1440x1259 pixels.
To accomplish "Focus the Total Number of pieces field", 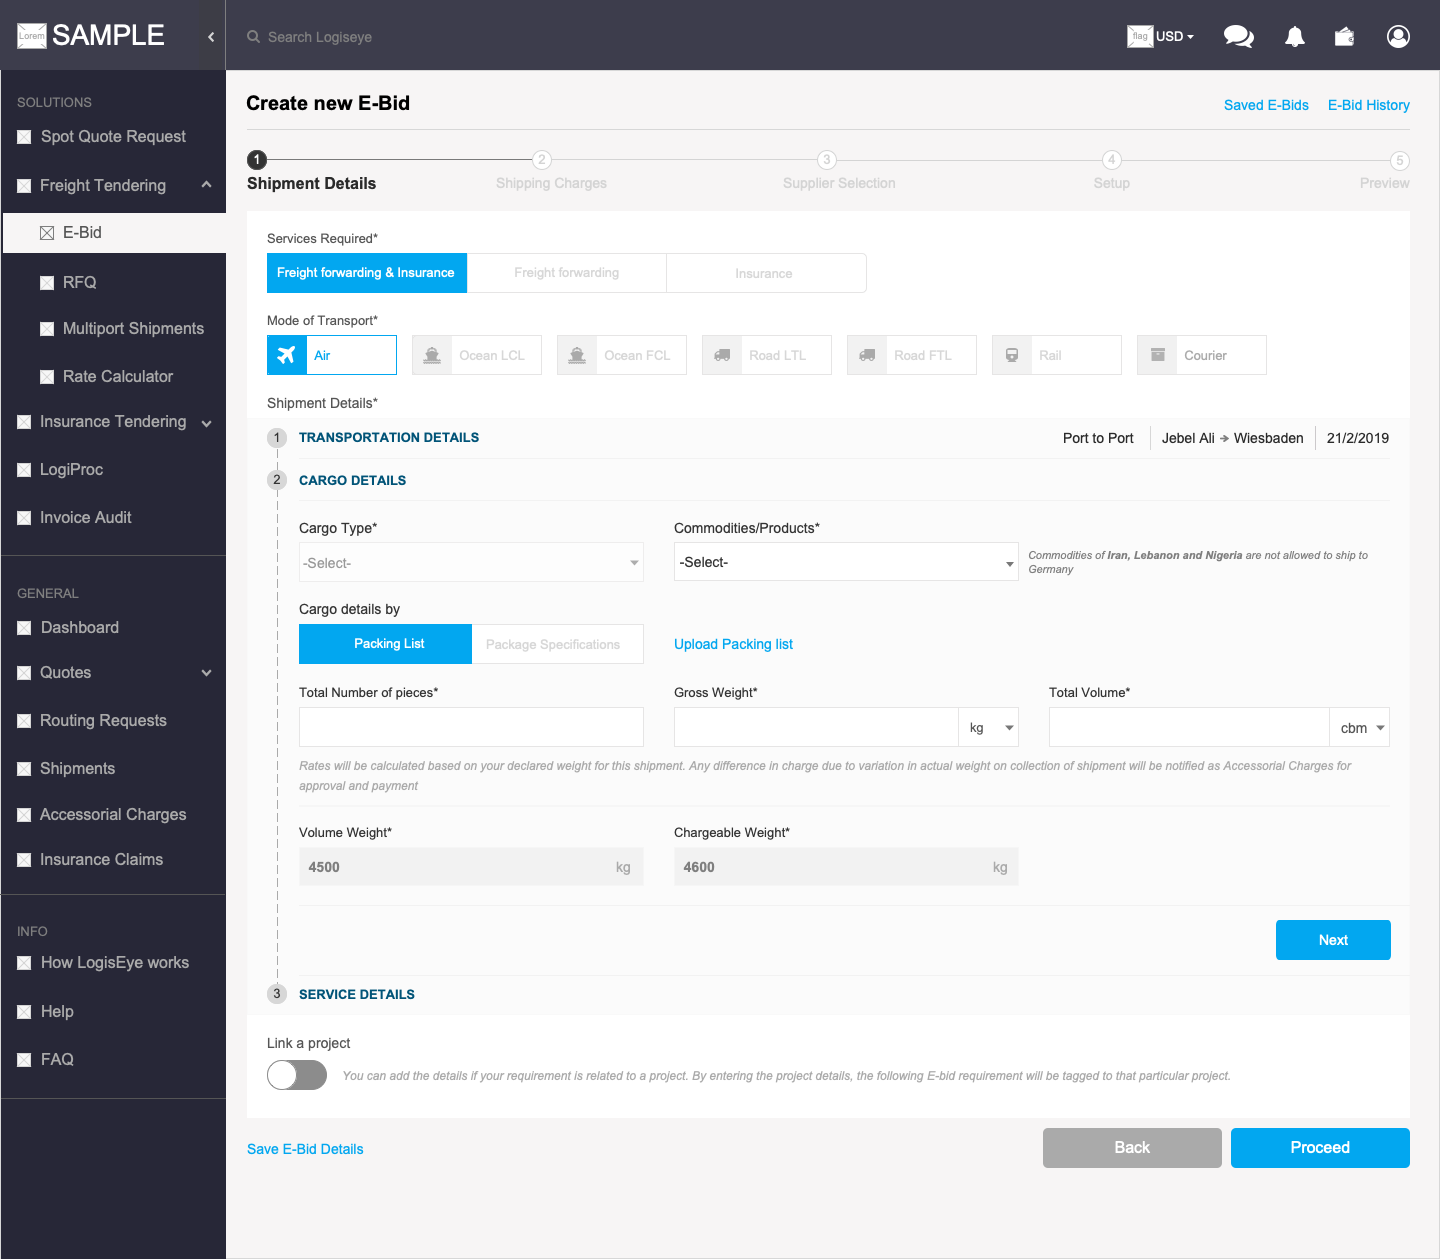I will pos(471,727).
